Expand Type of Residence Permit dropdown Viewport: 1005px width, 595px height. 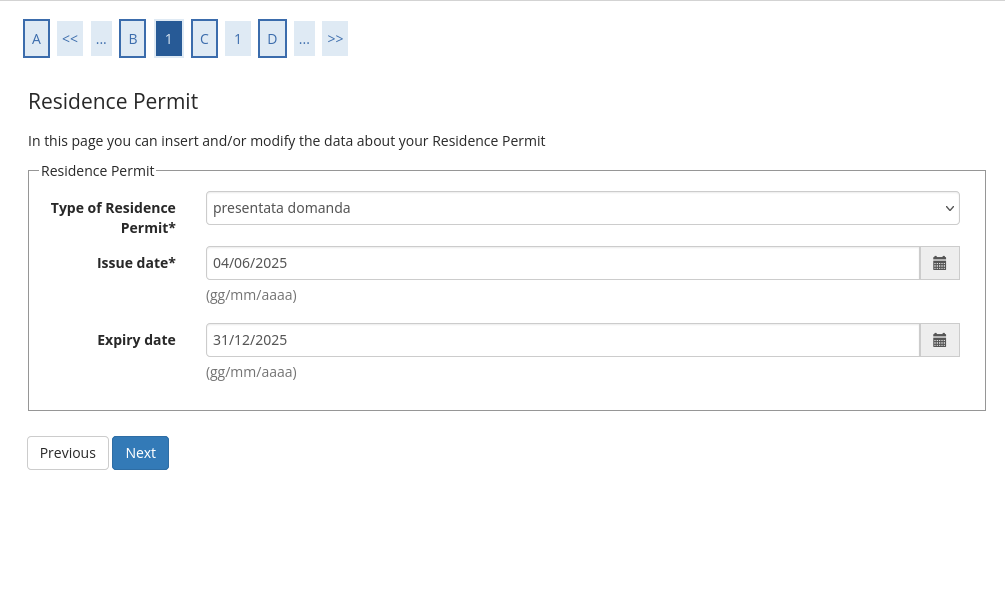coord(582,208)
